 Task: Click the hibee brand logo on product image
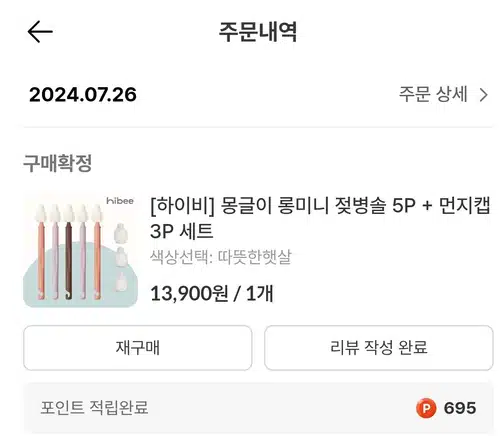click(120, 201)
